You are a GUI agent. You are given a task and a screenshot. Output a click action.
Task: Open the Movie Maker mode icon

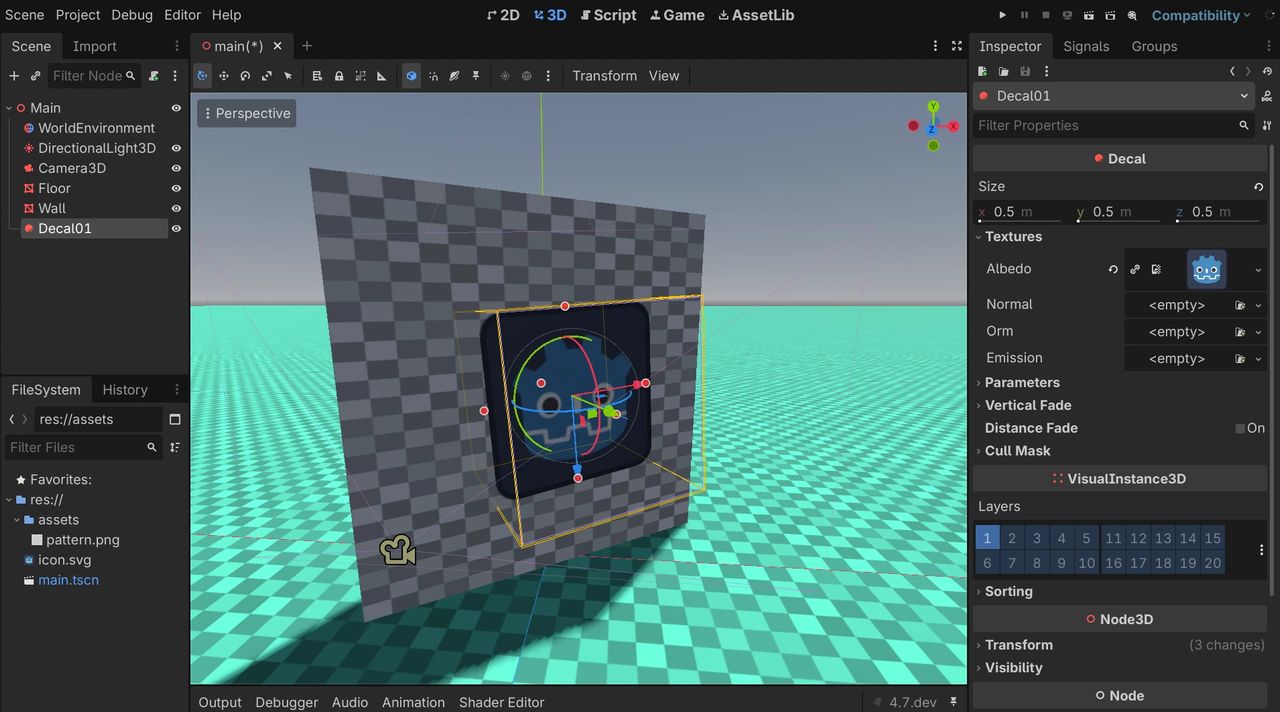(x=1133, y=15)
